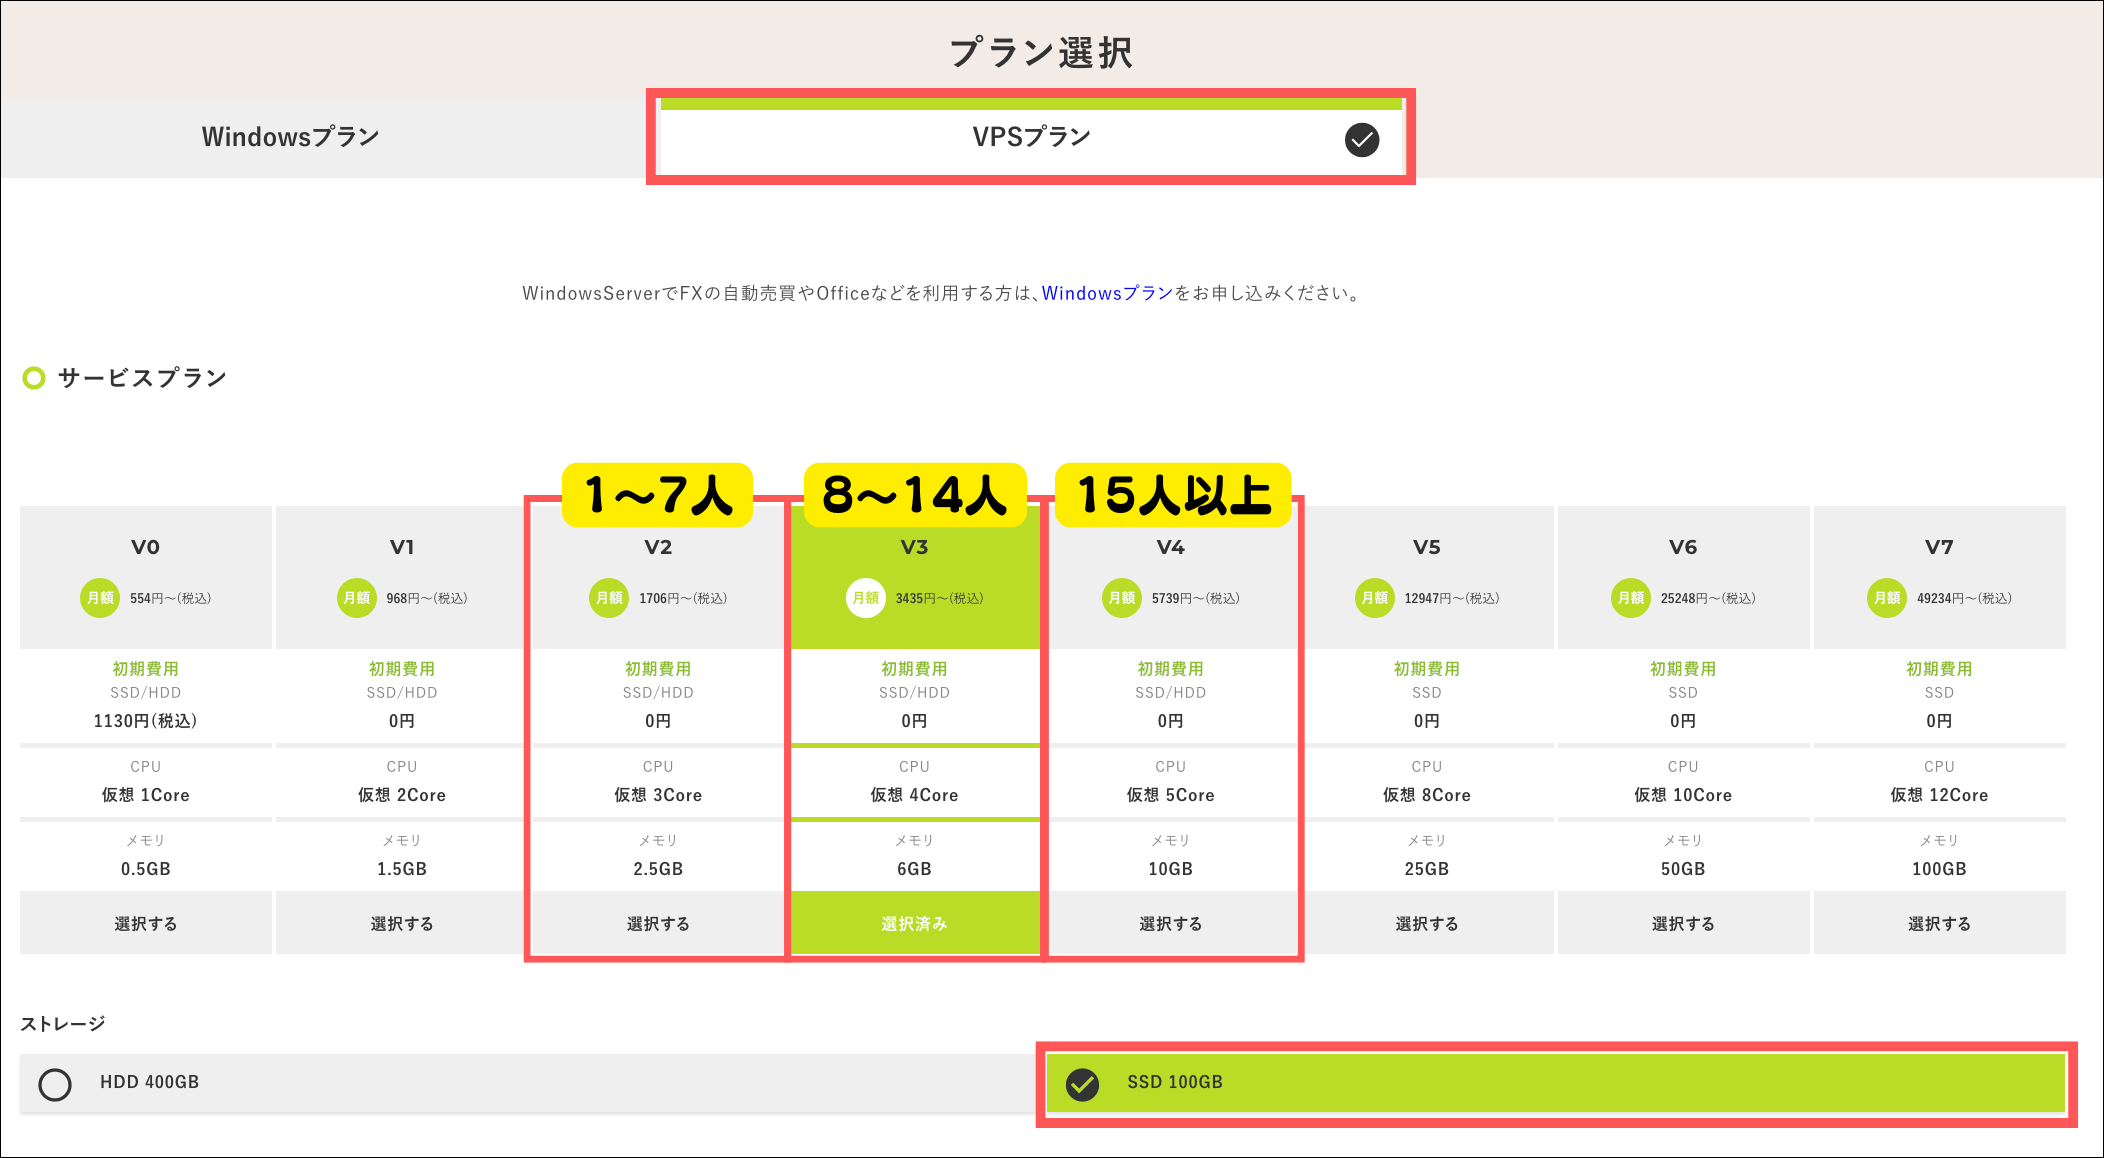Click the 月額 badge on V2 plan
2104x1158 pixels.
(609, 598)
